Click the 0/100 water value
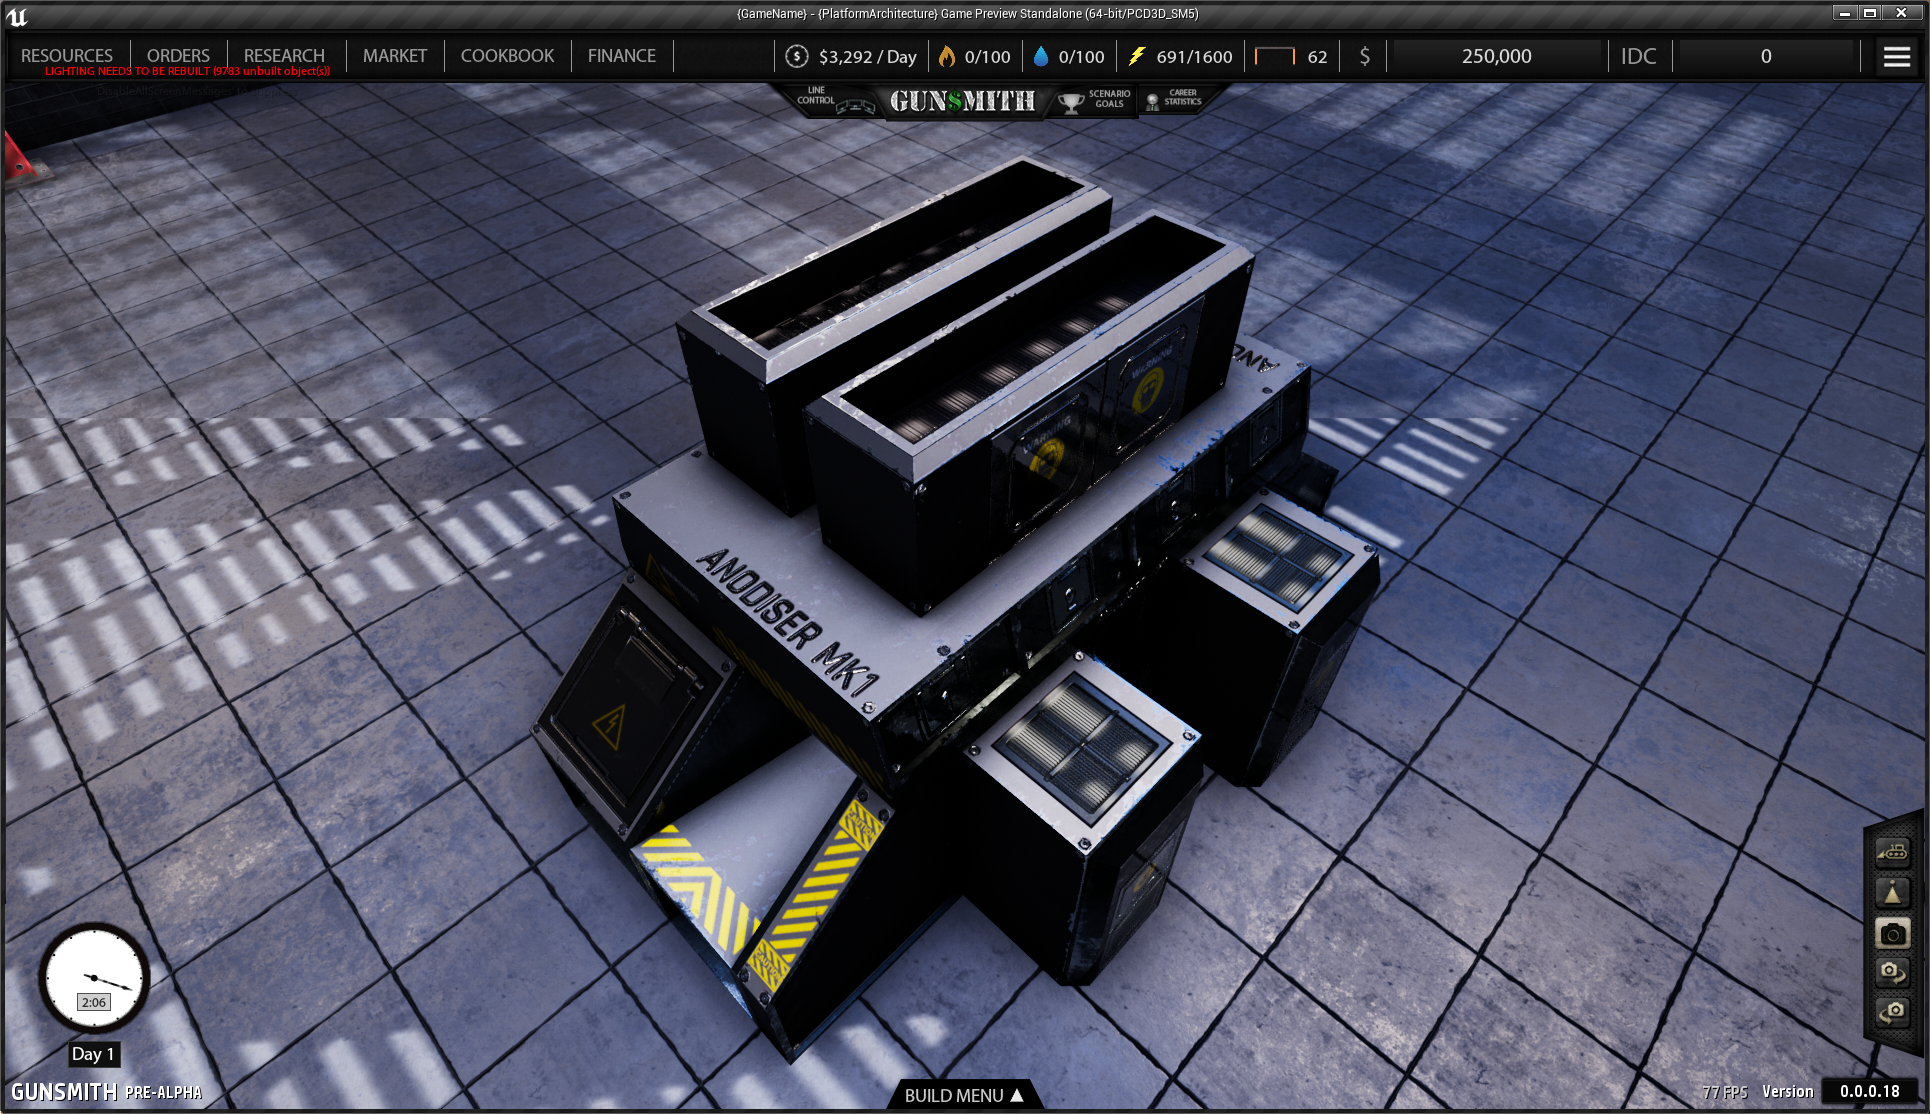The image size is (1930, 1114). [x=1081, y=57]
